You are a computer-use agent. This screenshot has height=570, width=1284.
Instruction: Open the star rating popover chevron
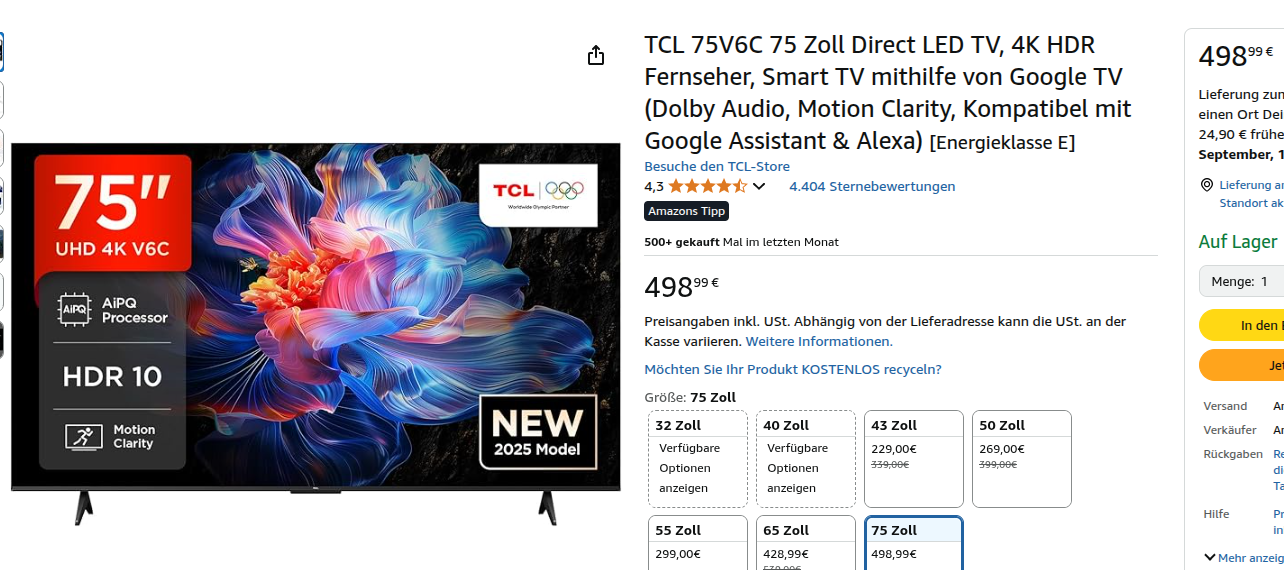[x=759, y=186]
